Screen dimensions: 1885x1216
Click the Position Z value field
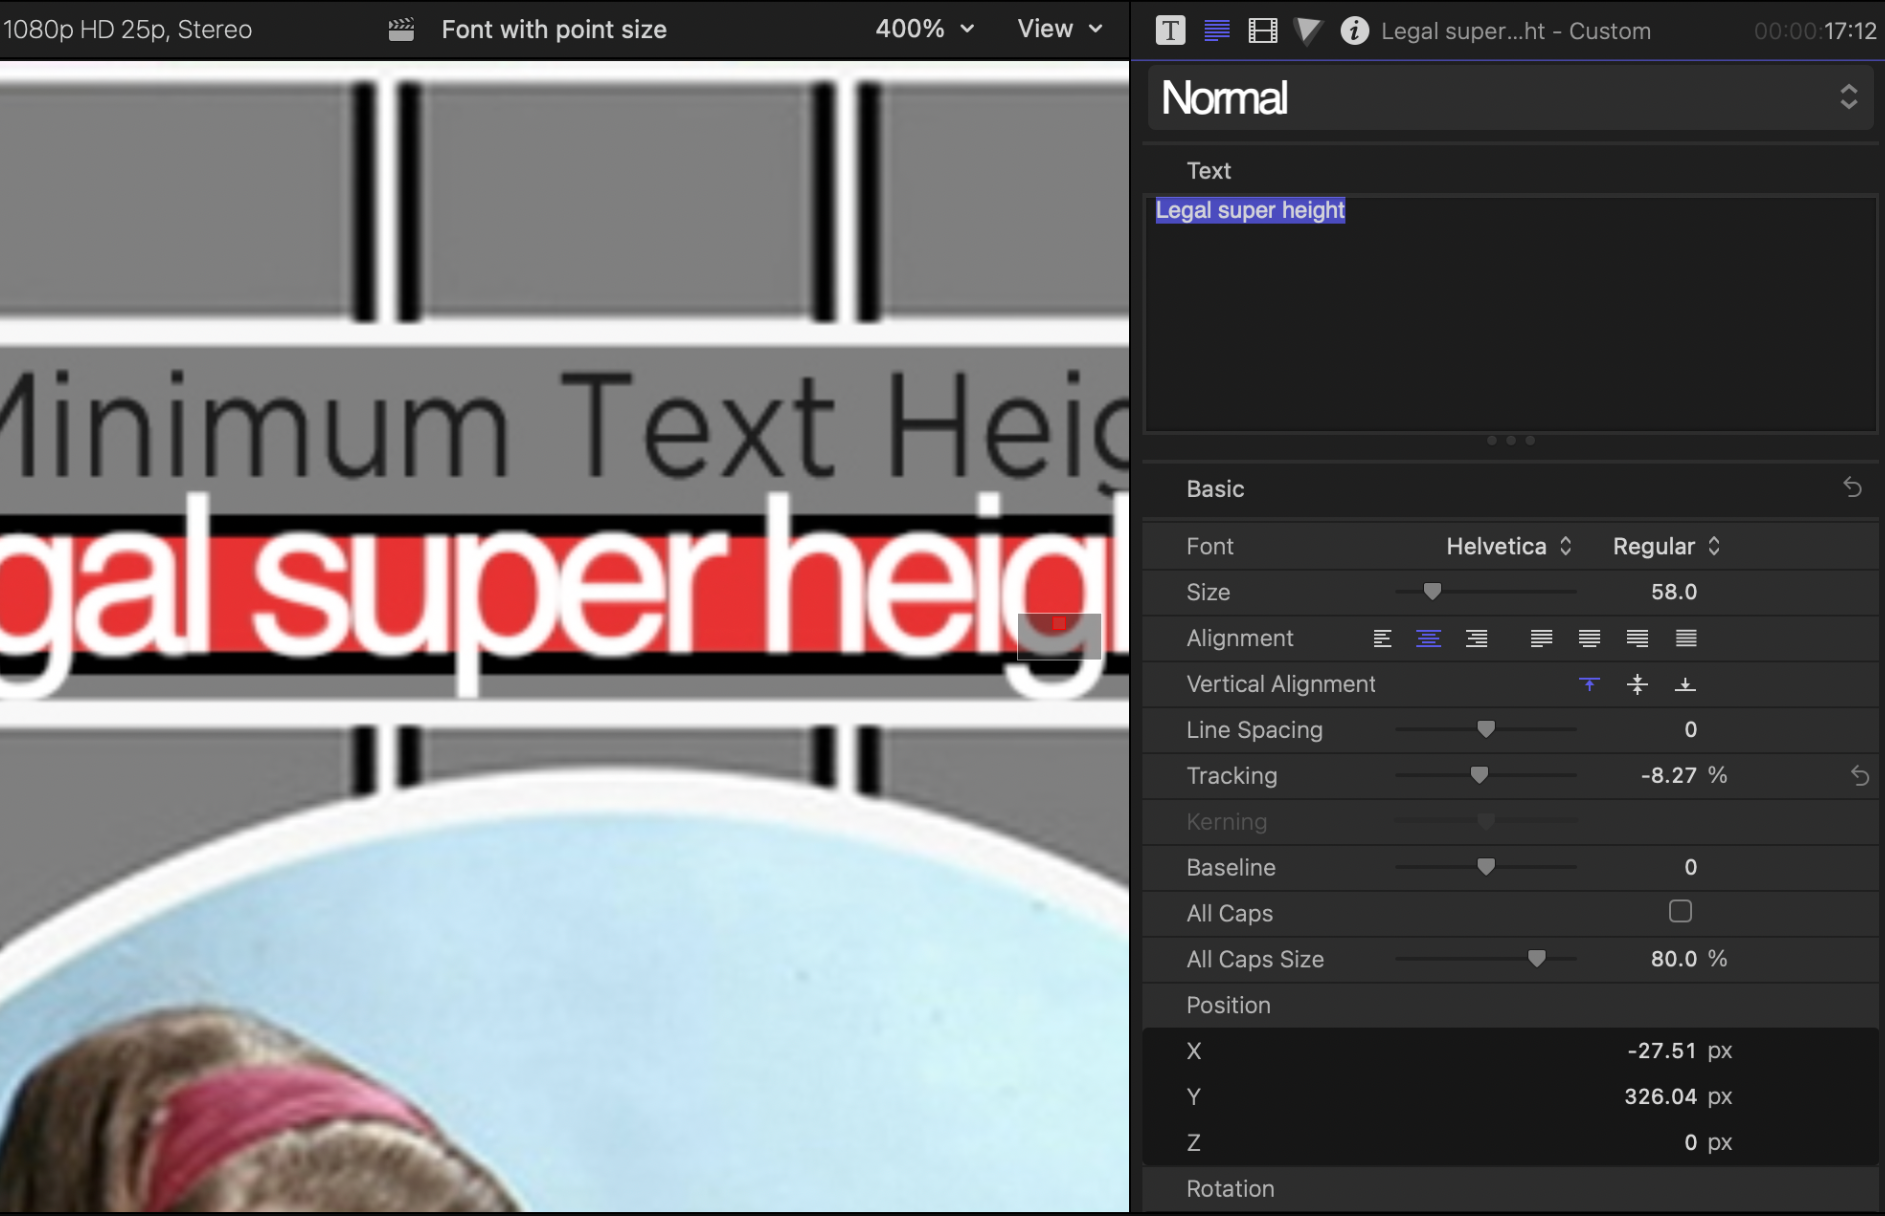click(1690, 1142)
